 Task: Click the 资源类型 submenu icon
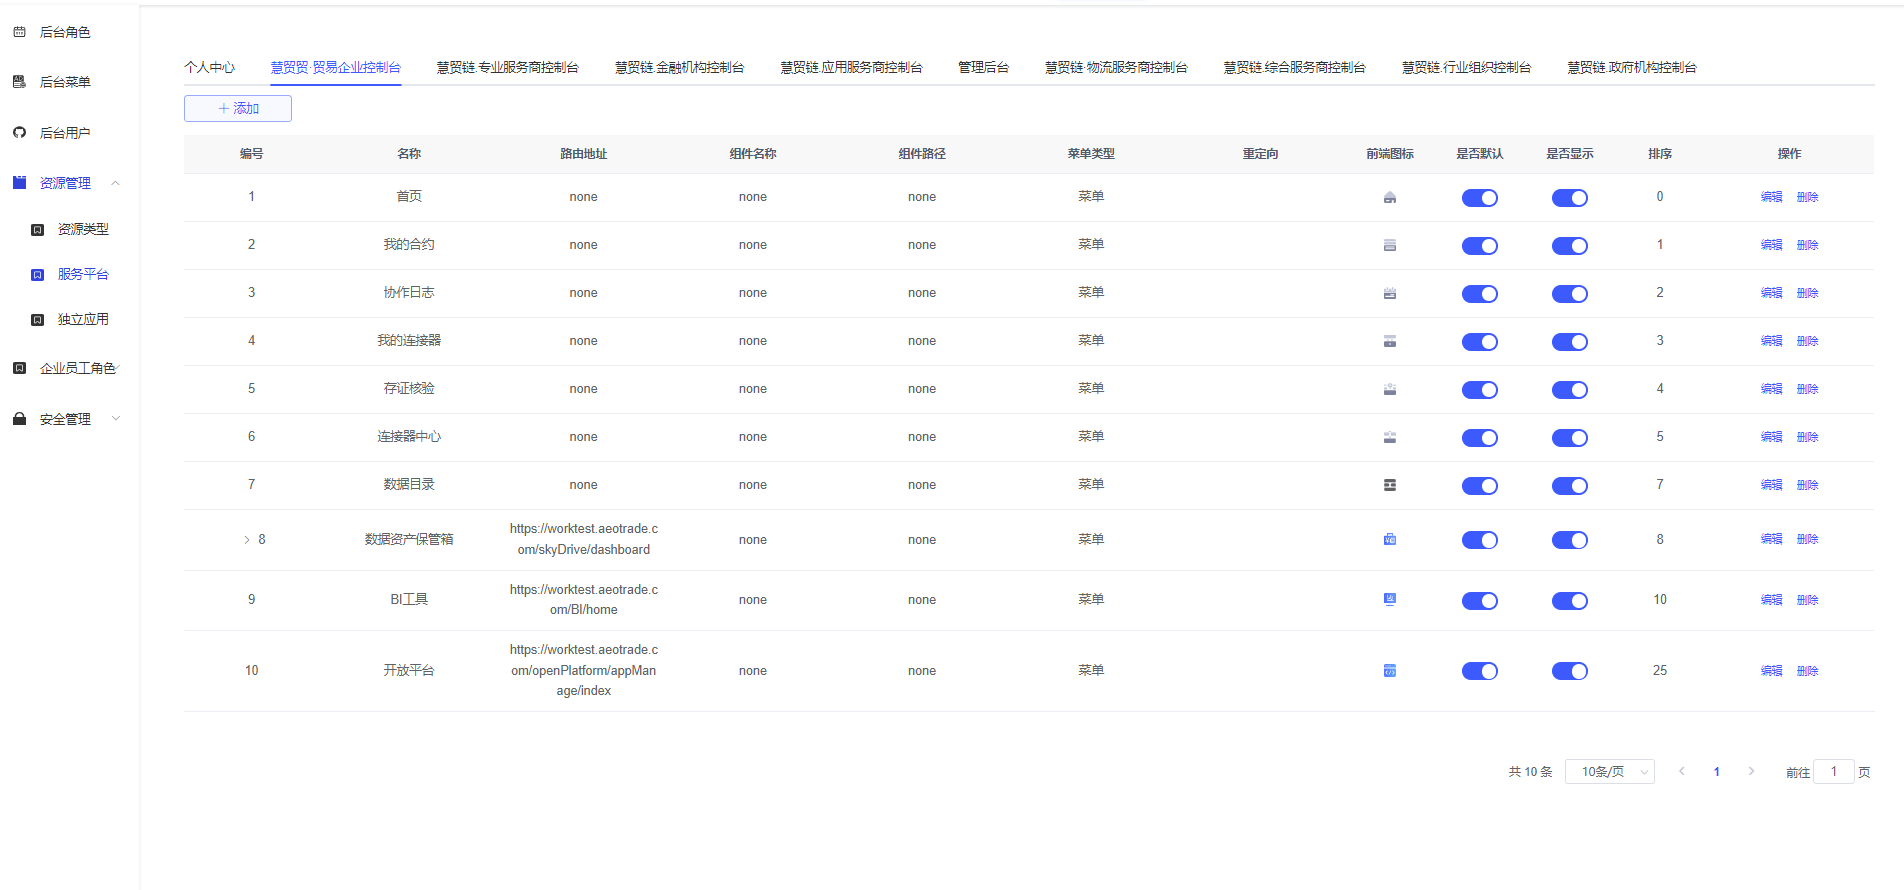[37, 230]
